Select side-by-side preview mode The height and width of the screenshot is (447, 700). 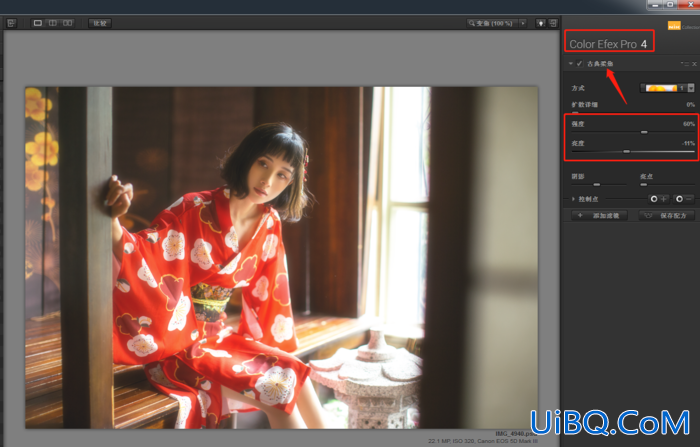coord(67,23)
